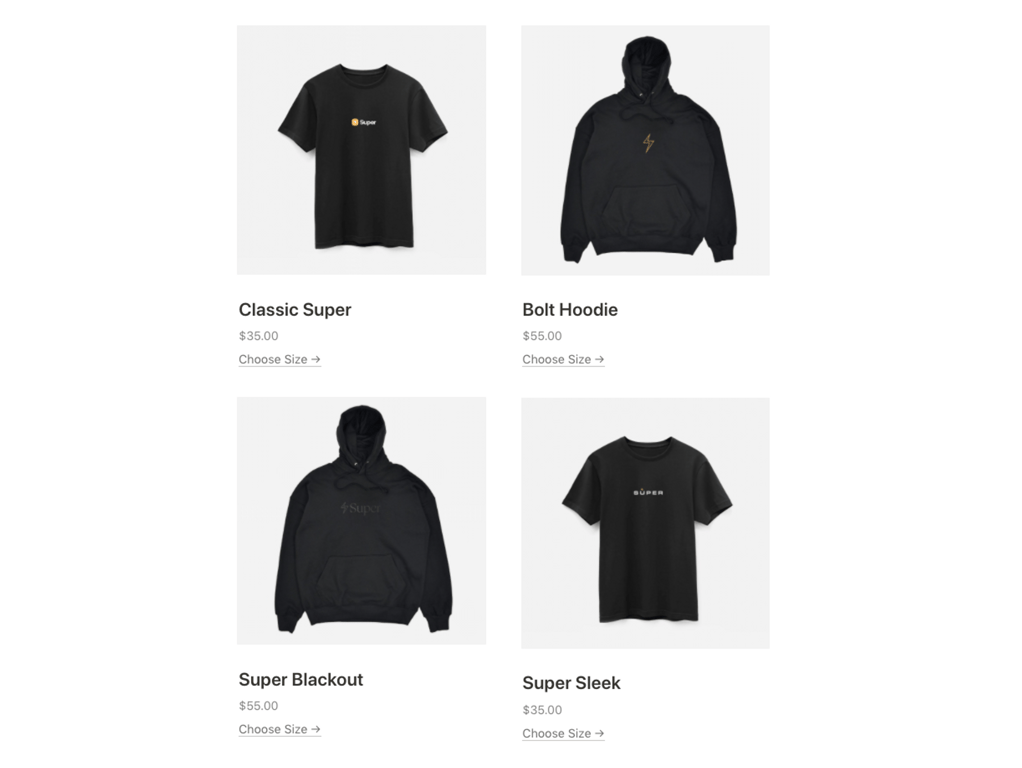The height and width of the screenshot is (768, 1022).
Task: Open the Classic Super t-shirt image
Action: (x=361, y=150)
